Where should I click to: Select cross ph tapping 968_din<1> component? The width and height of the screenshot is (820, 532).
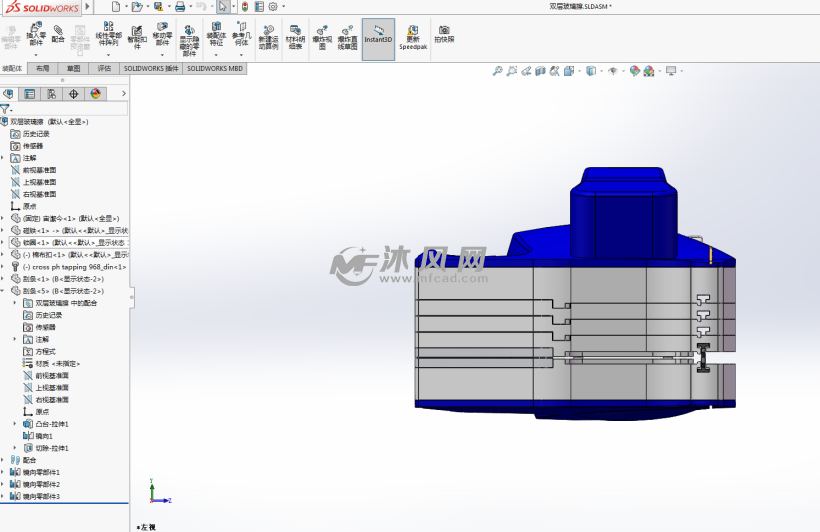pyautogui.click(x=69, y=267)
